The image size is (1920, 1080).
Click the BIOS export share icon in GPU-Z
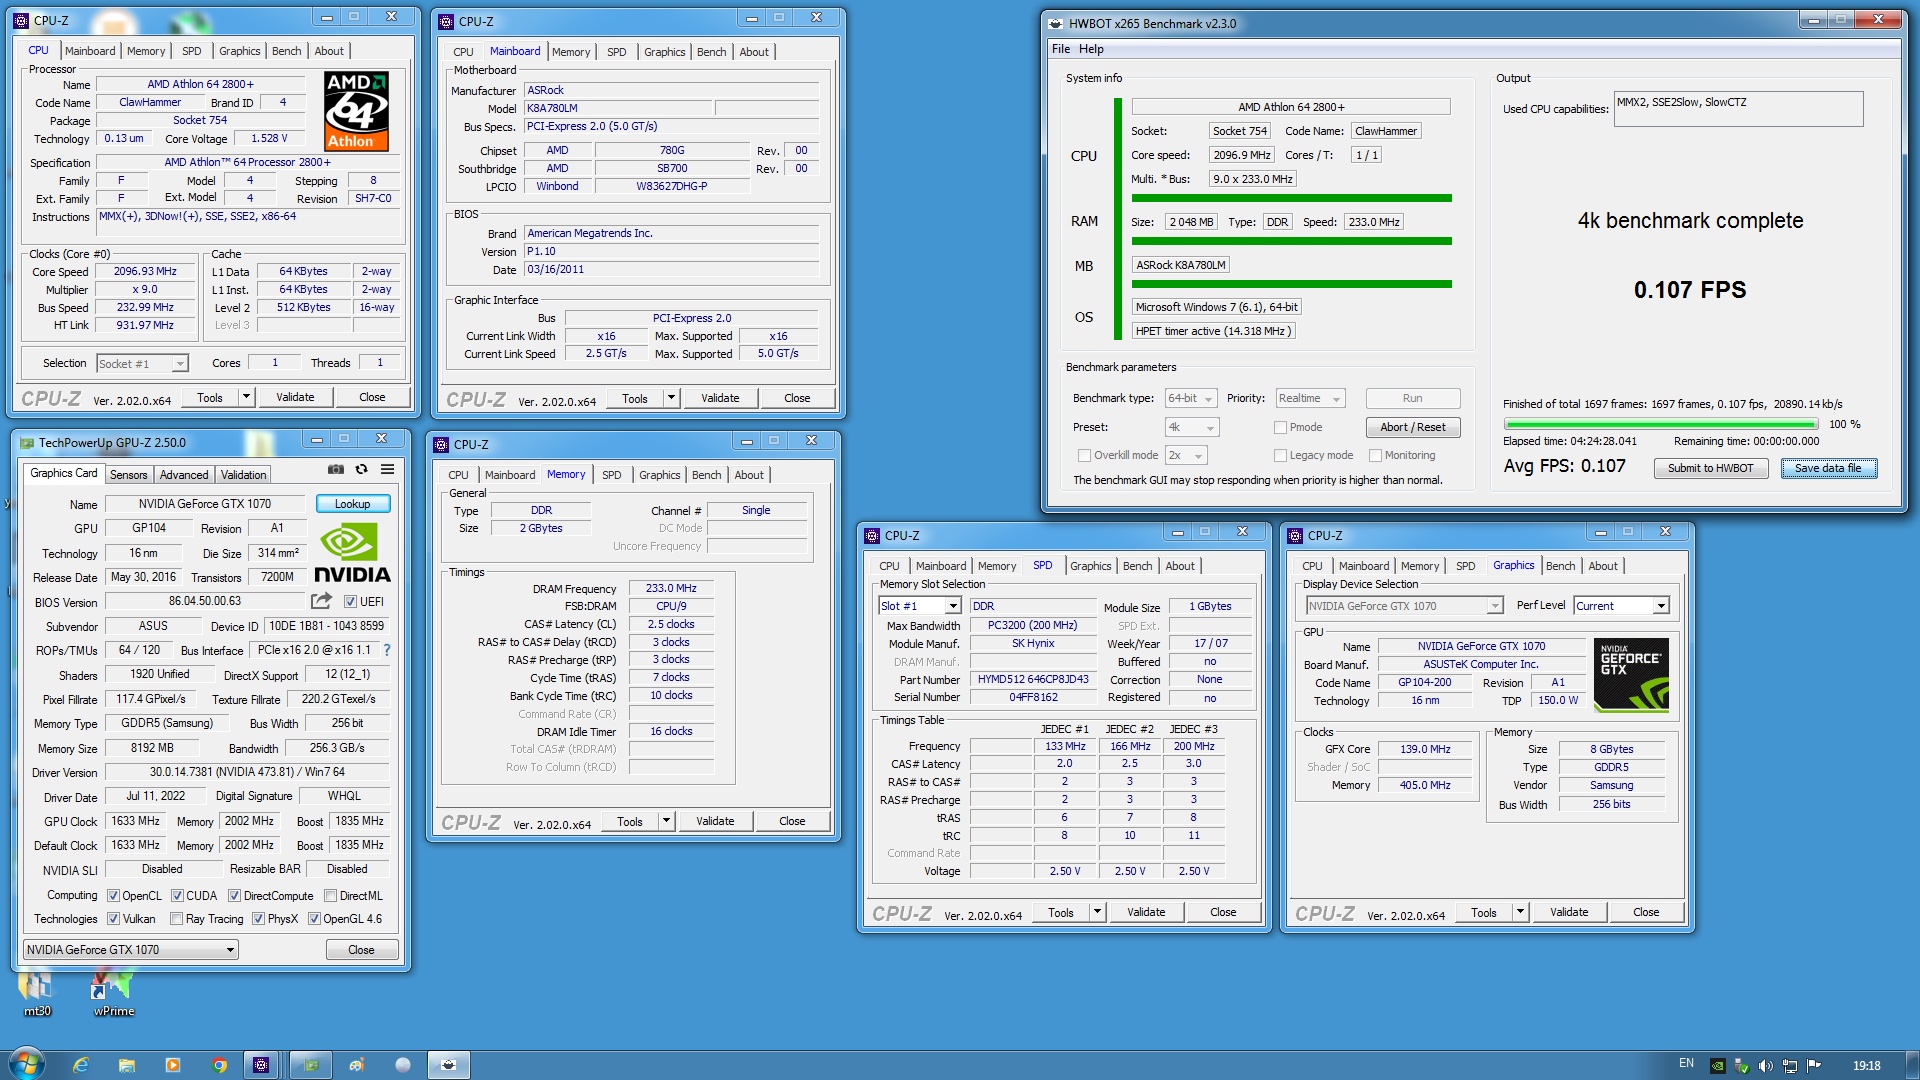(321, 601)
